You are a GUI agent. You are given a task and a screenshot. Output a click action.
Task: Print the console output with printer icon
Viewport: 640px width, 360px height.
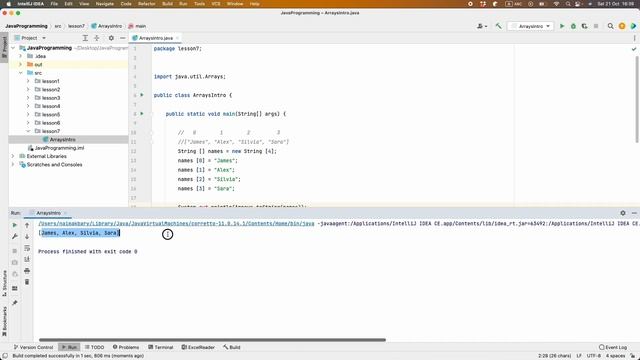27,271
